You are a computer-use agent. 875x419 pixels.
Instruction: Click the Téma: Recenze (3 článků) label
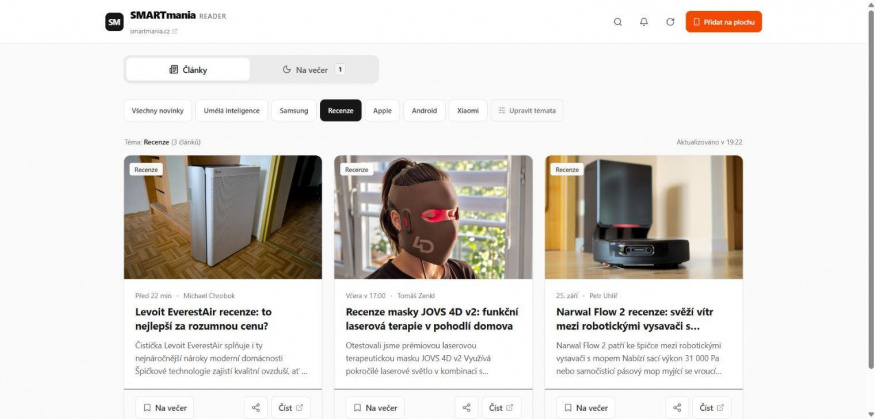pyautogui.click(x=162, y=142)
